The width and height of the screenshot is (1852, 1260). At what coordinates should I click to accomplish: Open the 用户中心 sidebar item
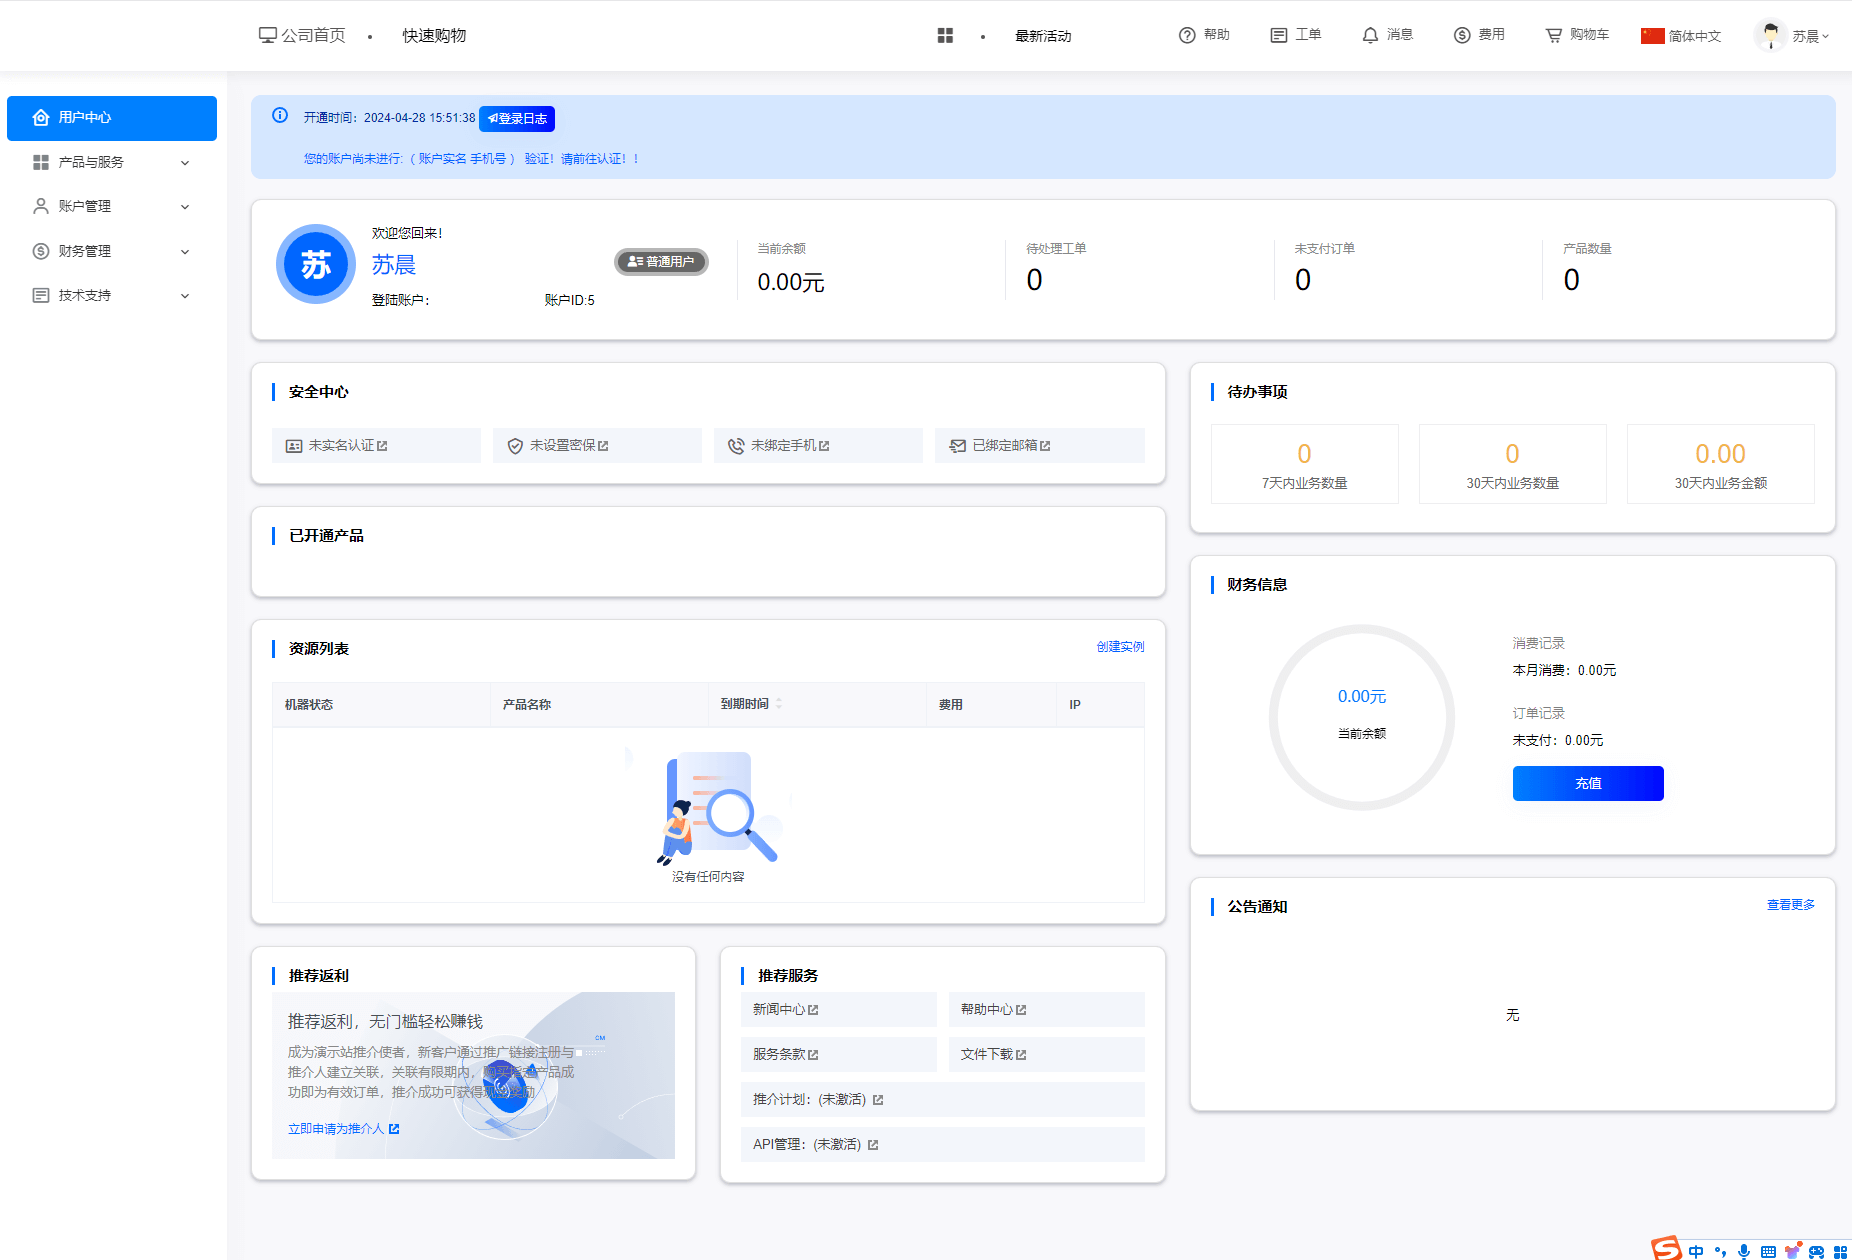[x=112, y=118]
